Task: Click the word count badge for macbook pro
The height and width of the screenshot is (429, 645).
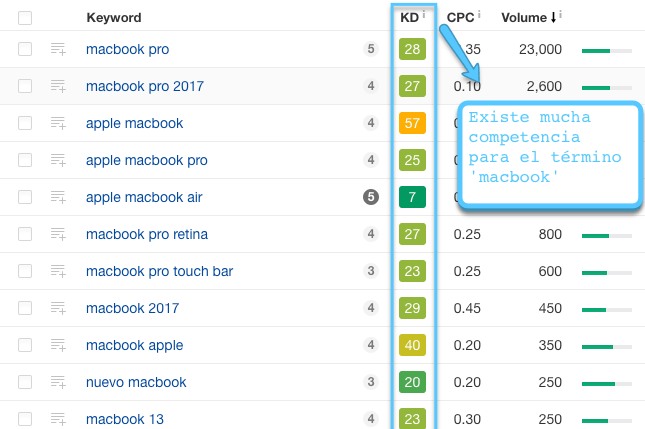Action: (371, 49)
